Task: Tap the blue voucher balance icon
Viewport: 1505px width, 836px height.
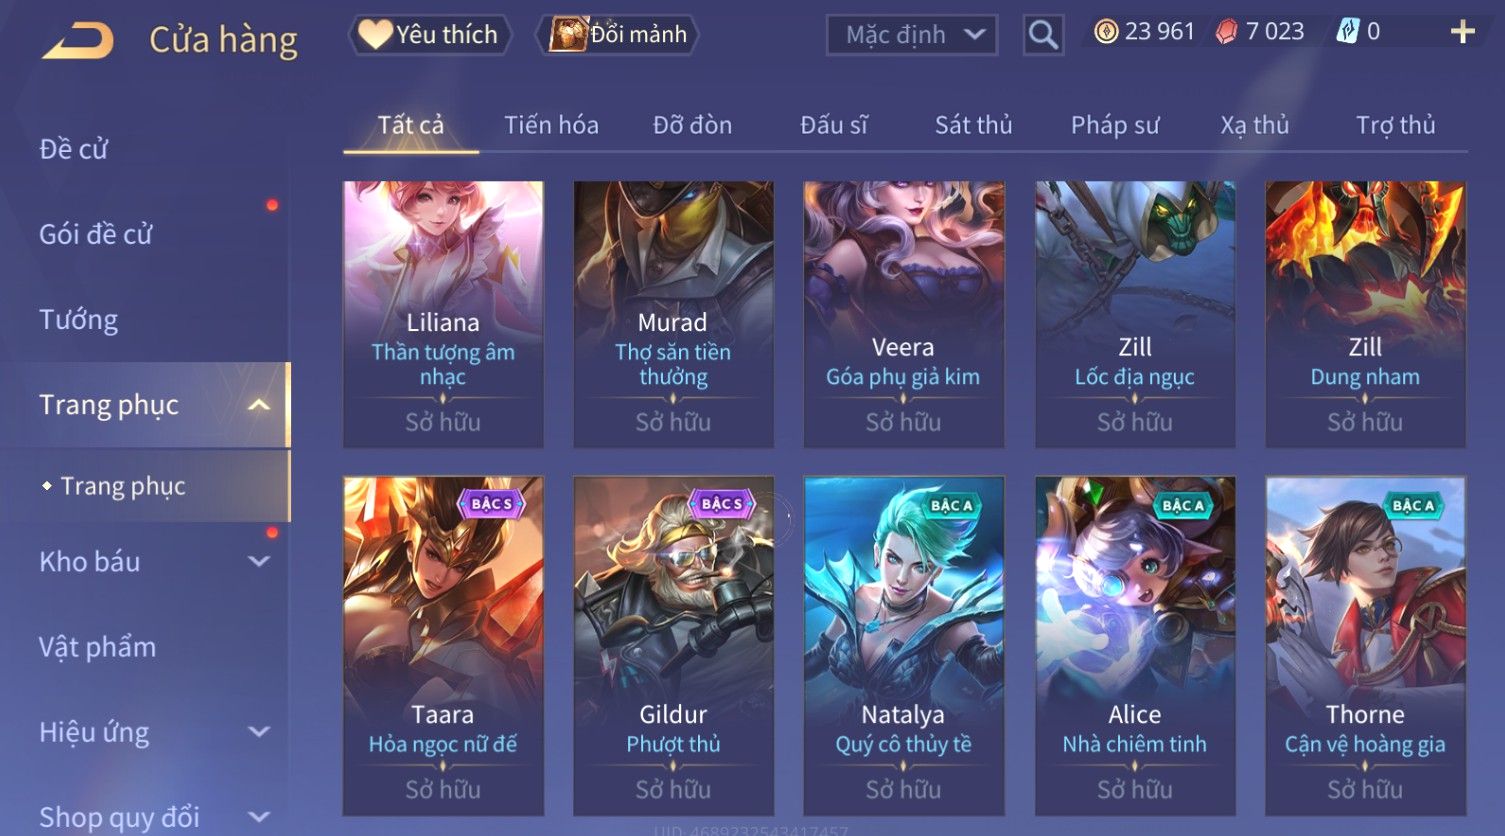Action: 1347,32
